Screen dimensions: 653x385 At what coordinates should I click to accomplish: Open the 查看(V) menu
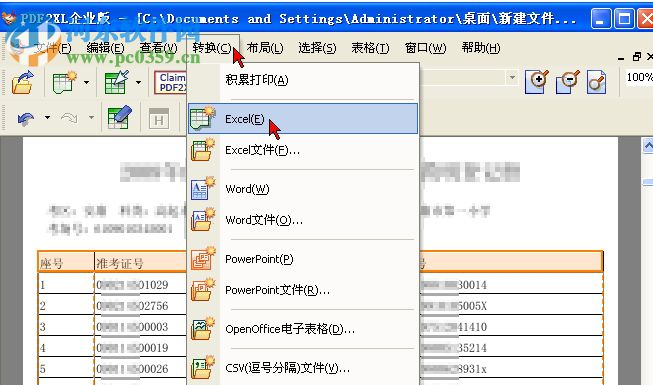[x=159, y=48]
